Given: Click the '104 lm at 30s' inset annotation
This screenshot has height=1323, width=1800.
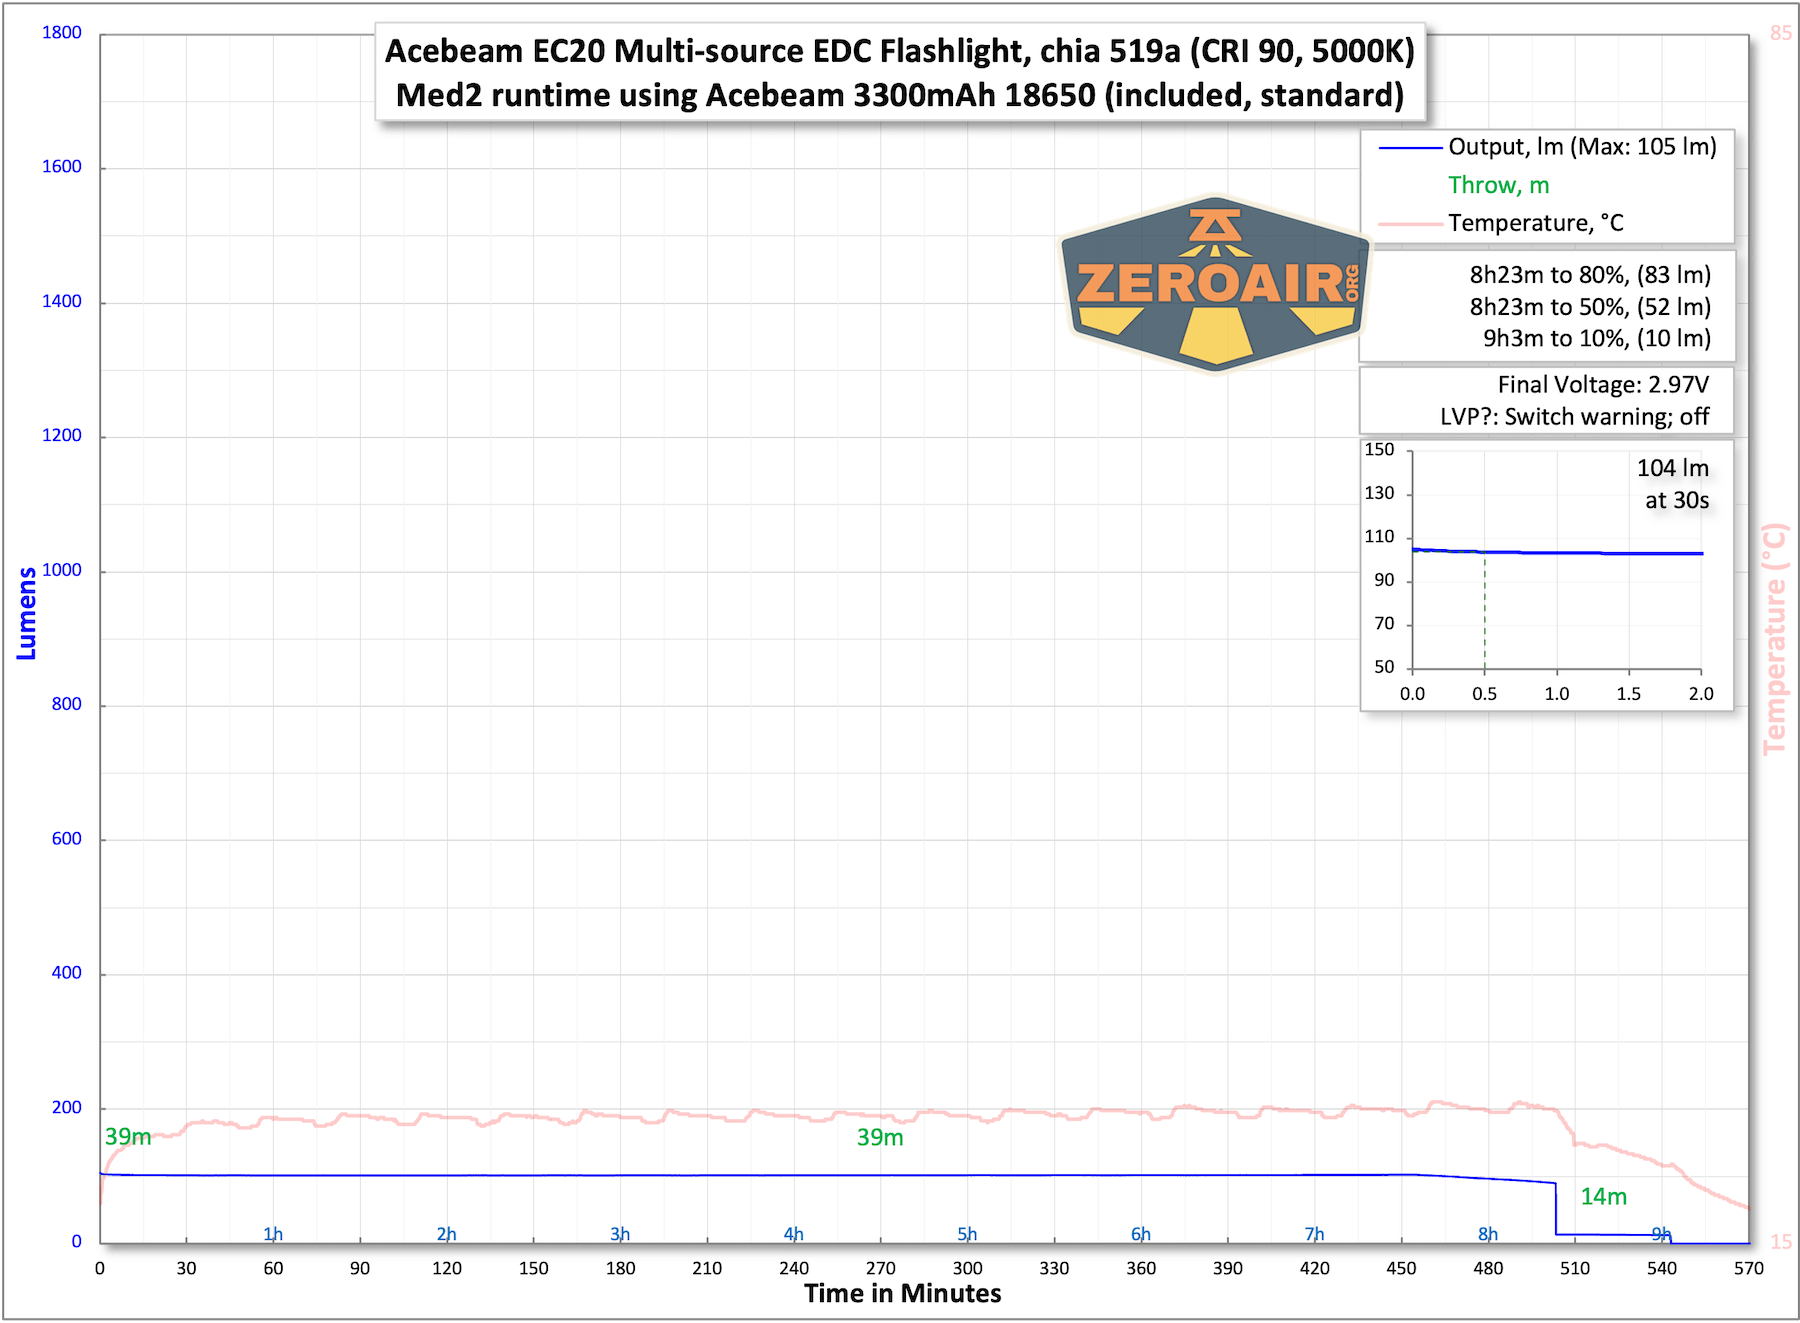Looking at the screenshot, I should click(x=1675, y=484).
